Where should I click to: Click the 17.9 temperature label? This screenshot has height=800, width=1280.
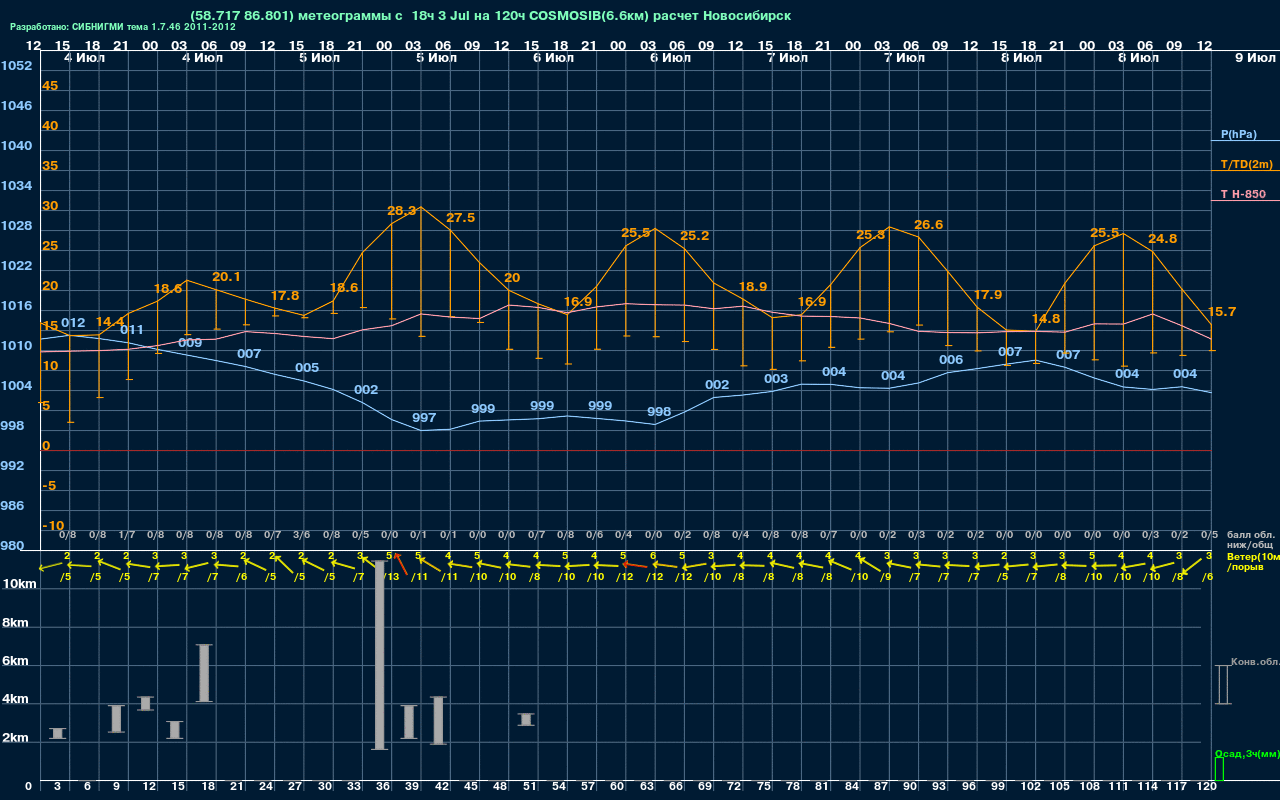[988, 295]
